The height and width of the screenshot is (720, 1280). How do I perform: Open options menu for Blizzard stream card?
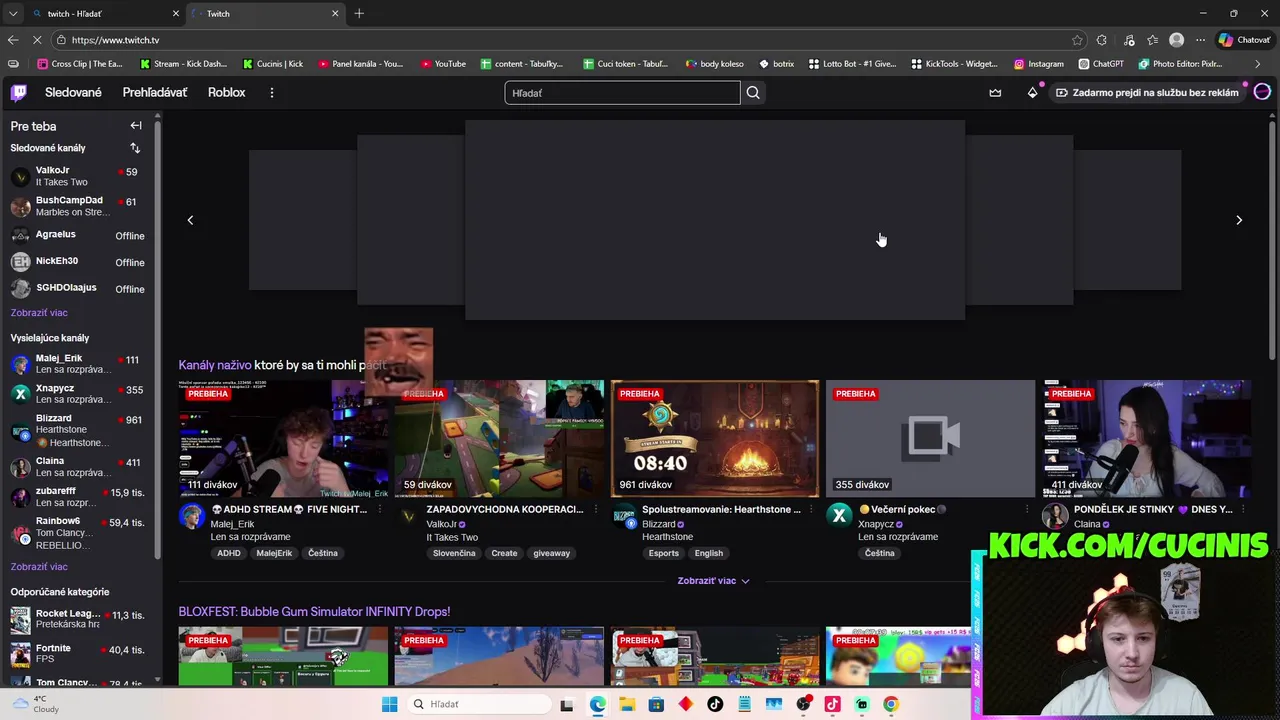(811, 510)
